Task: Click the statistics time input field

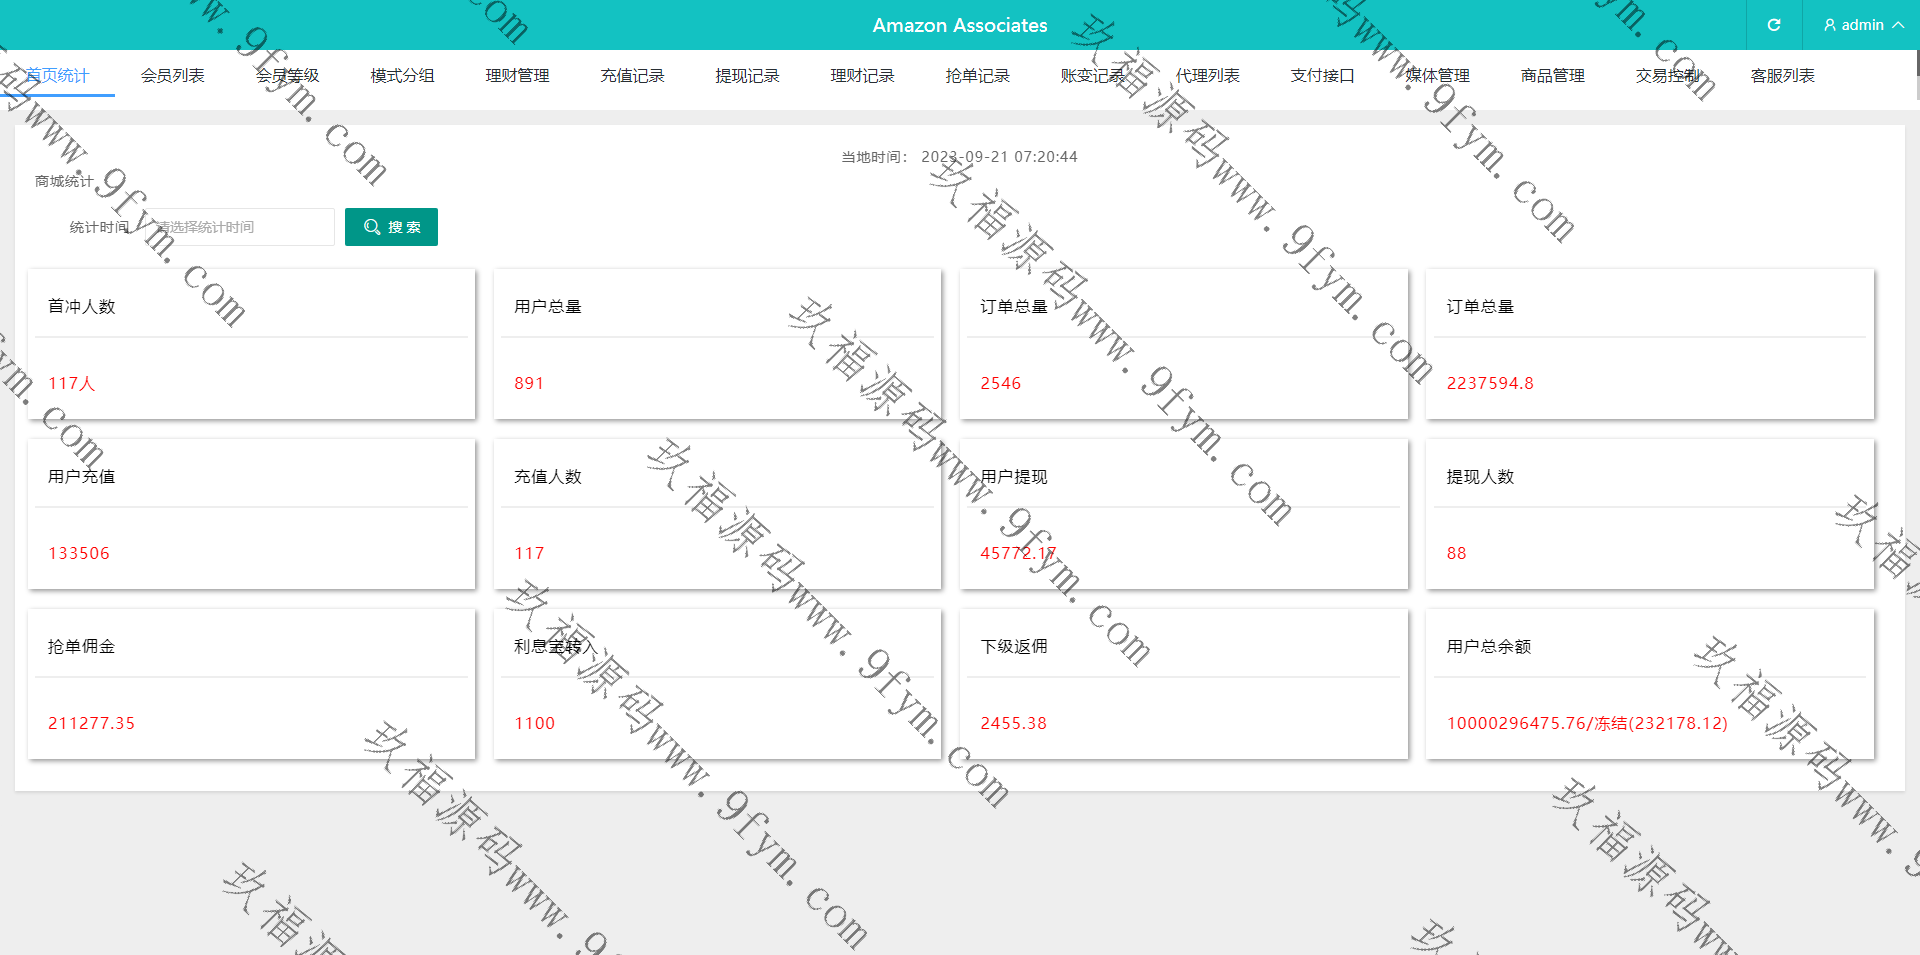Action: click(x=240, y=227)
